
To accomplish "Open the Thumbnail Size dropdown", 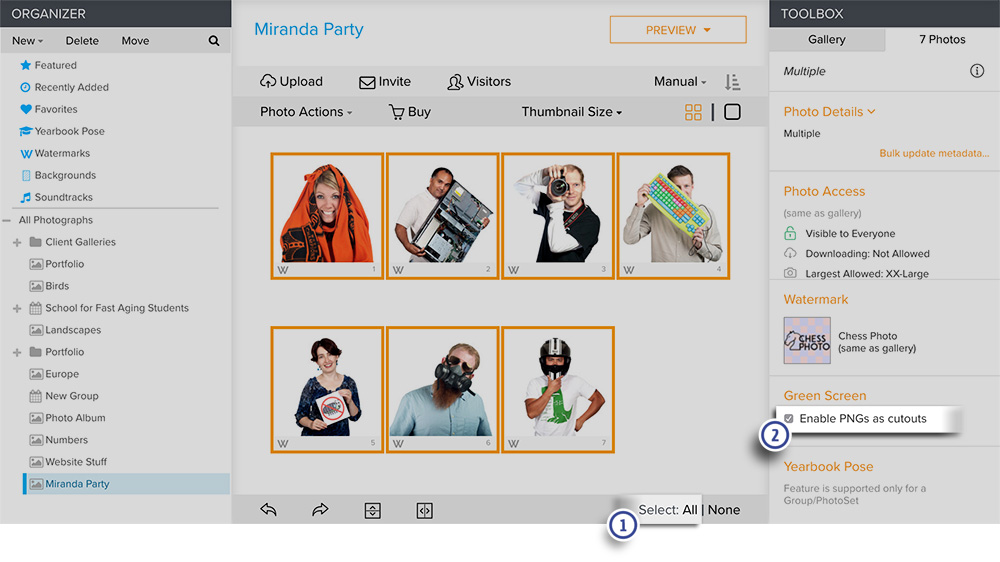I will coord(571,112).
